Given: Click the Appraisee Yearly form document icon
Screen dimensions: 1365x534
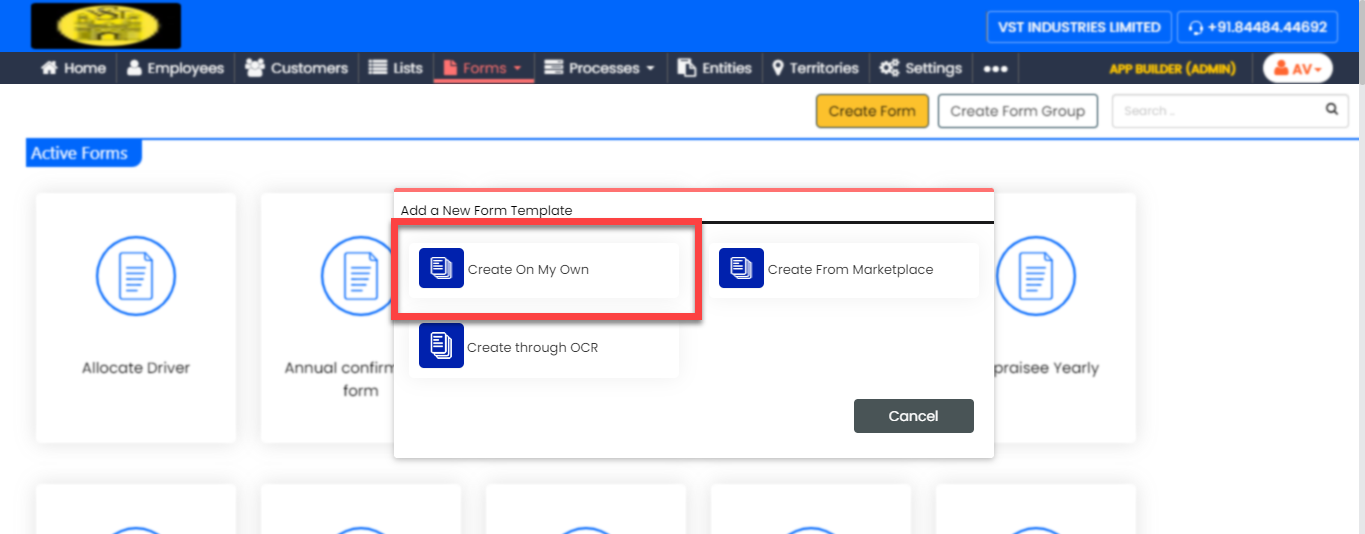Looking at the screenshot, I should pyautogui.click(x=1035, y=278).
